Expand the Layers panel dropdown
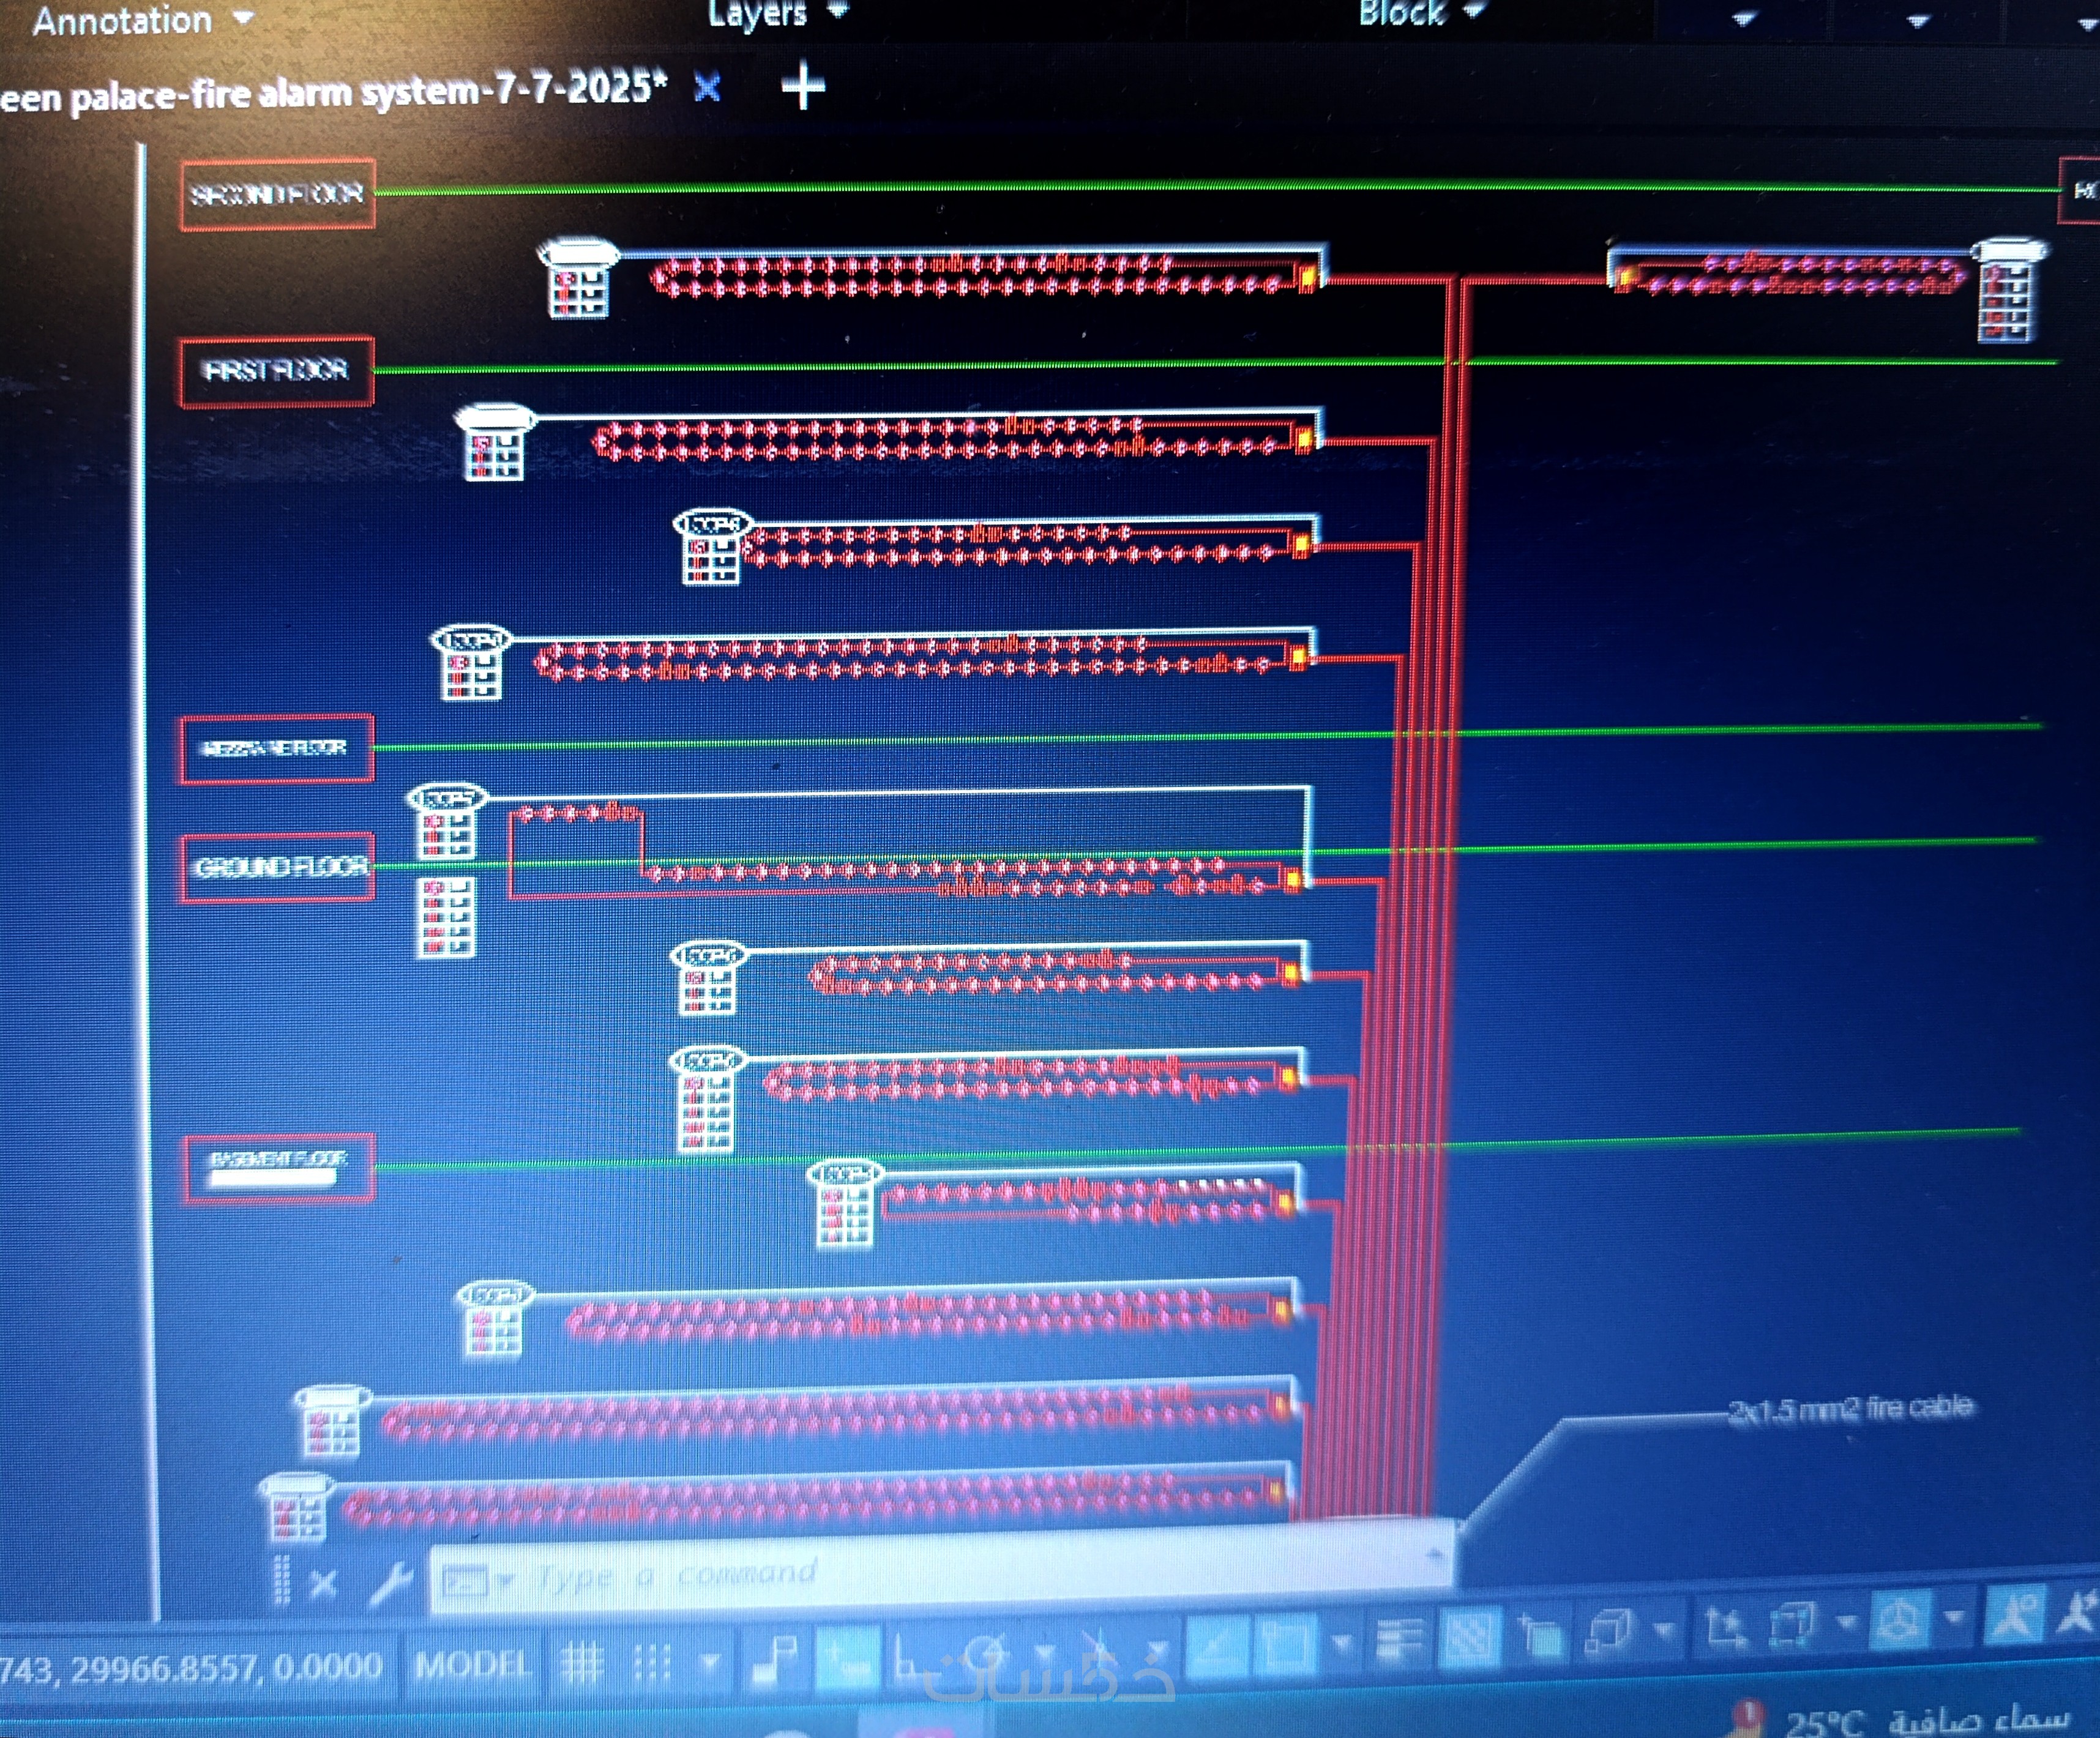Screen dimensions: 2100x1738 coord(838,10)
